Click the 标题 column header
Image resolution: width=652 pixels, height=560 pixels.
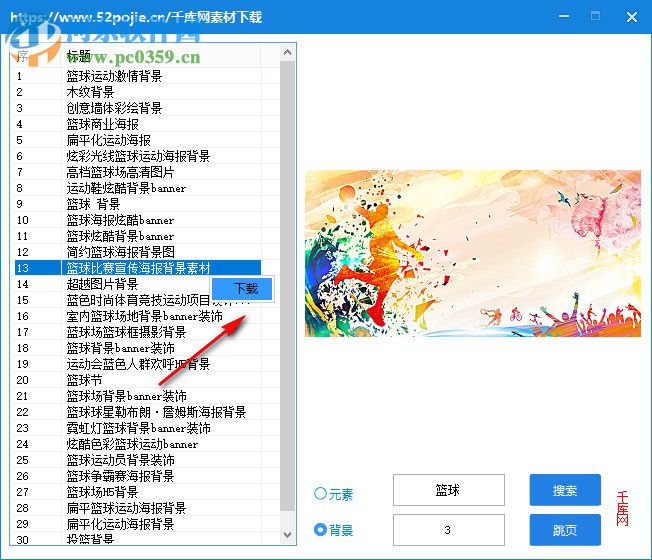pyautogui.click(x=161, y=56)
